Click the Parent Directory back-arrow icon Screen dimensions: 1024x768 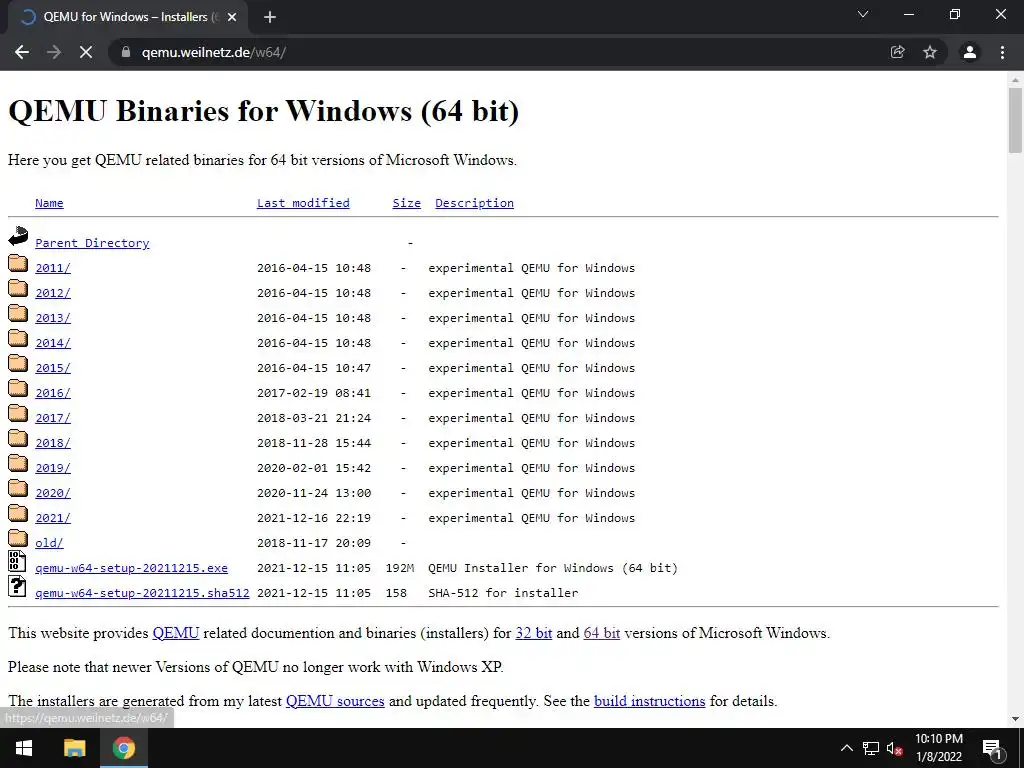[x=18, y=237]
